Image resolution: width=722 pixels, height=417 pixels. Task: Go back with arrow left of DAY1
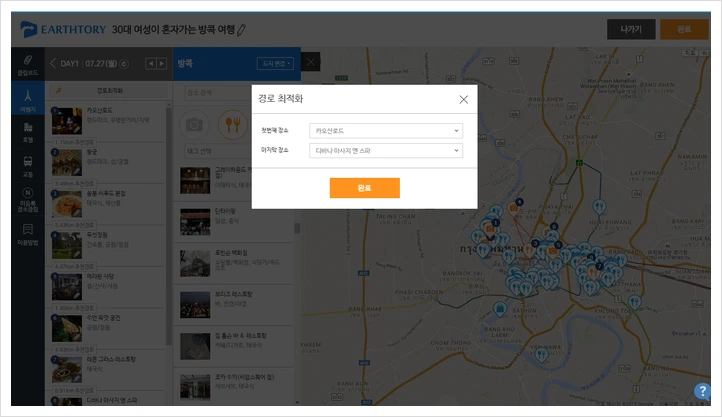click(52, 64)
